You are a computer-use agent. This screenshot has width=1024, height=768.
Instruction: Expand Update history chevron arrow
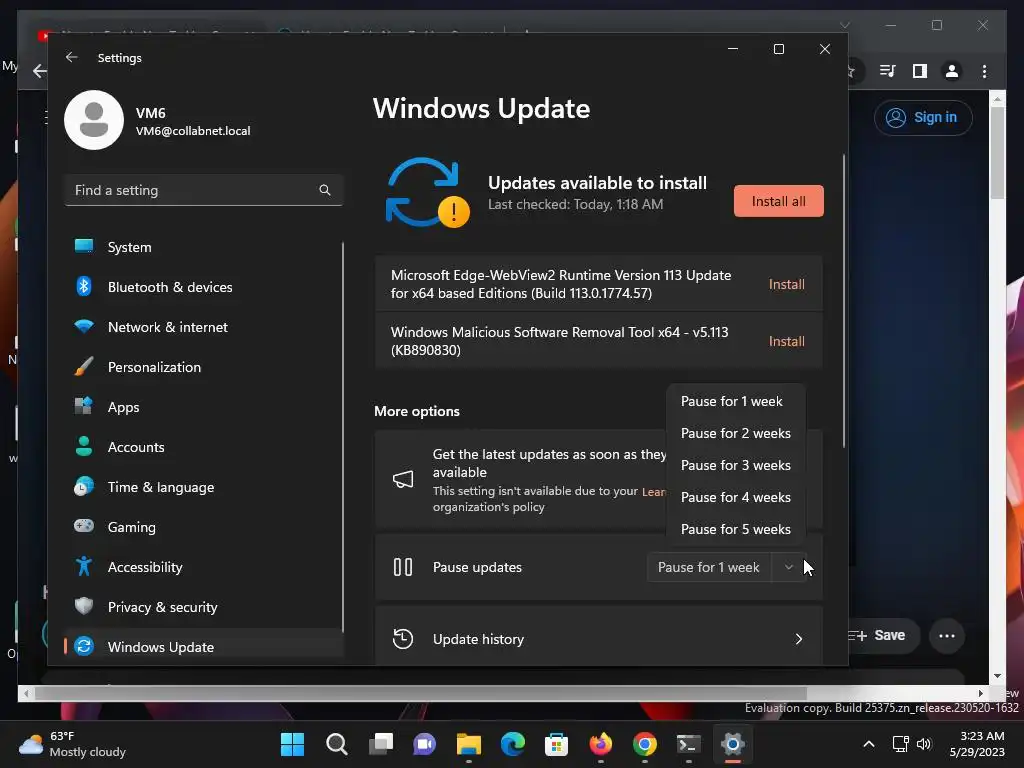click(x=799, y=639)
